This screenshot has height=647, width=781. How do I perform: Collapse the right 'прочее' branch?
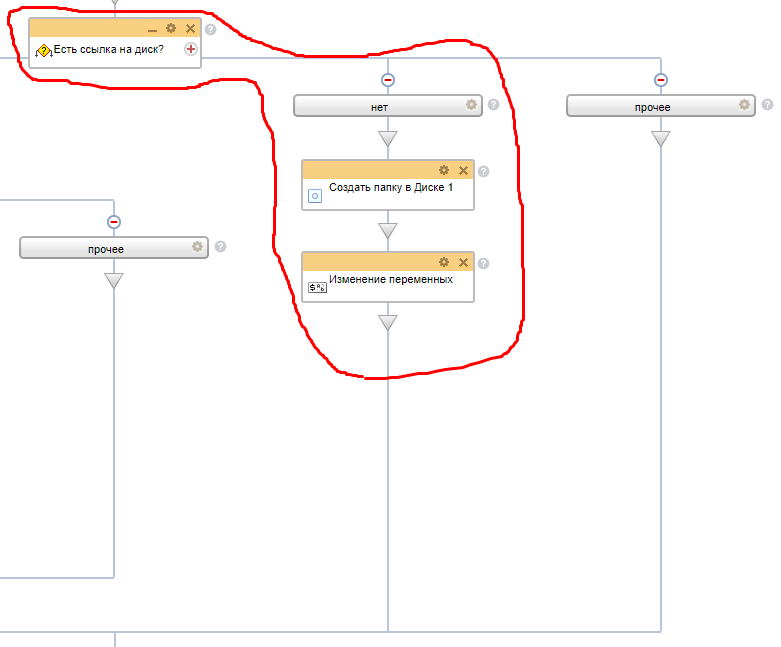pos(660,80)
